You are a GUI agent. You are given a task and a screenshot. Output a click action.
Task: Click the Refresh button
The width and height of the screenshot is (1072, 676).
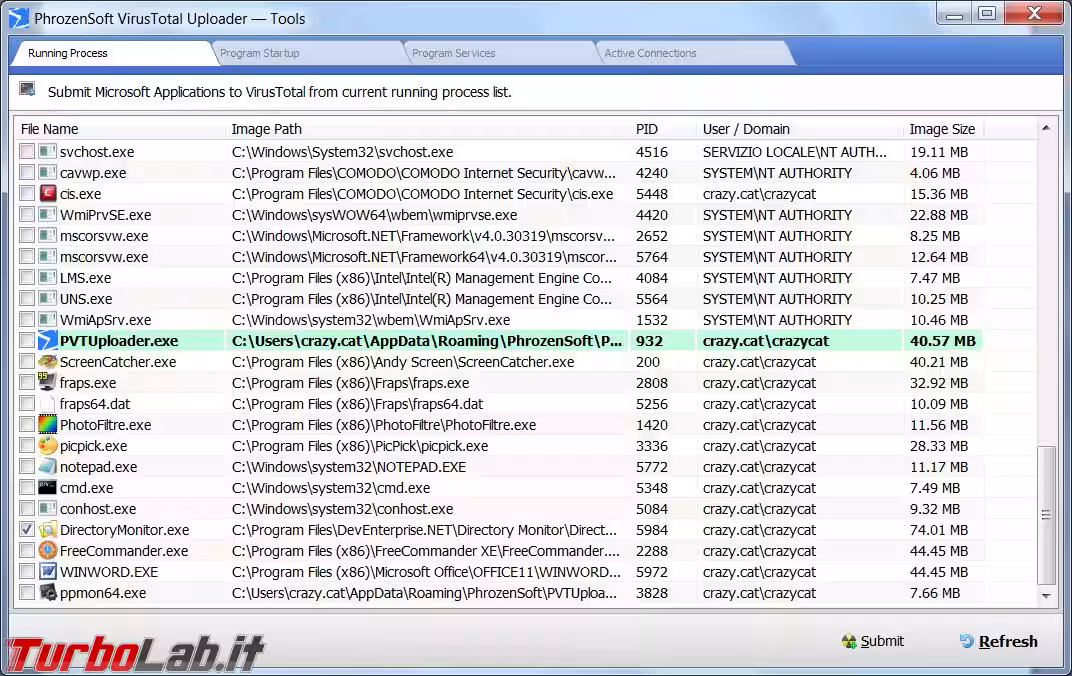pos(997,642)
